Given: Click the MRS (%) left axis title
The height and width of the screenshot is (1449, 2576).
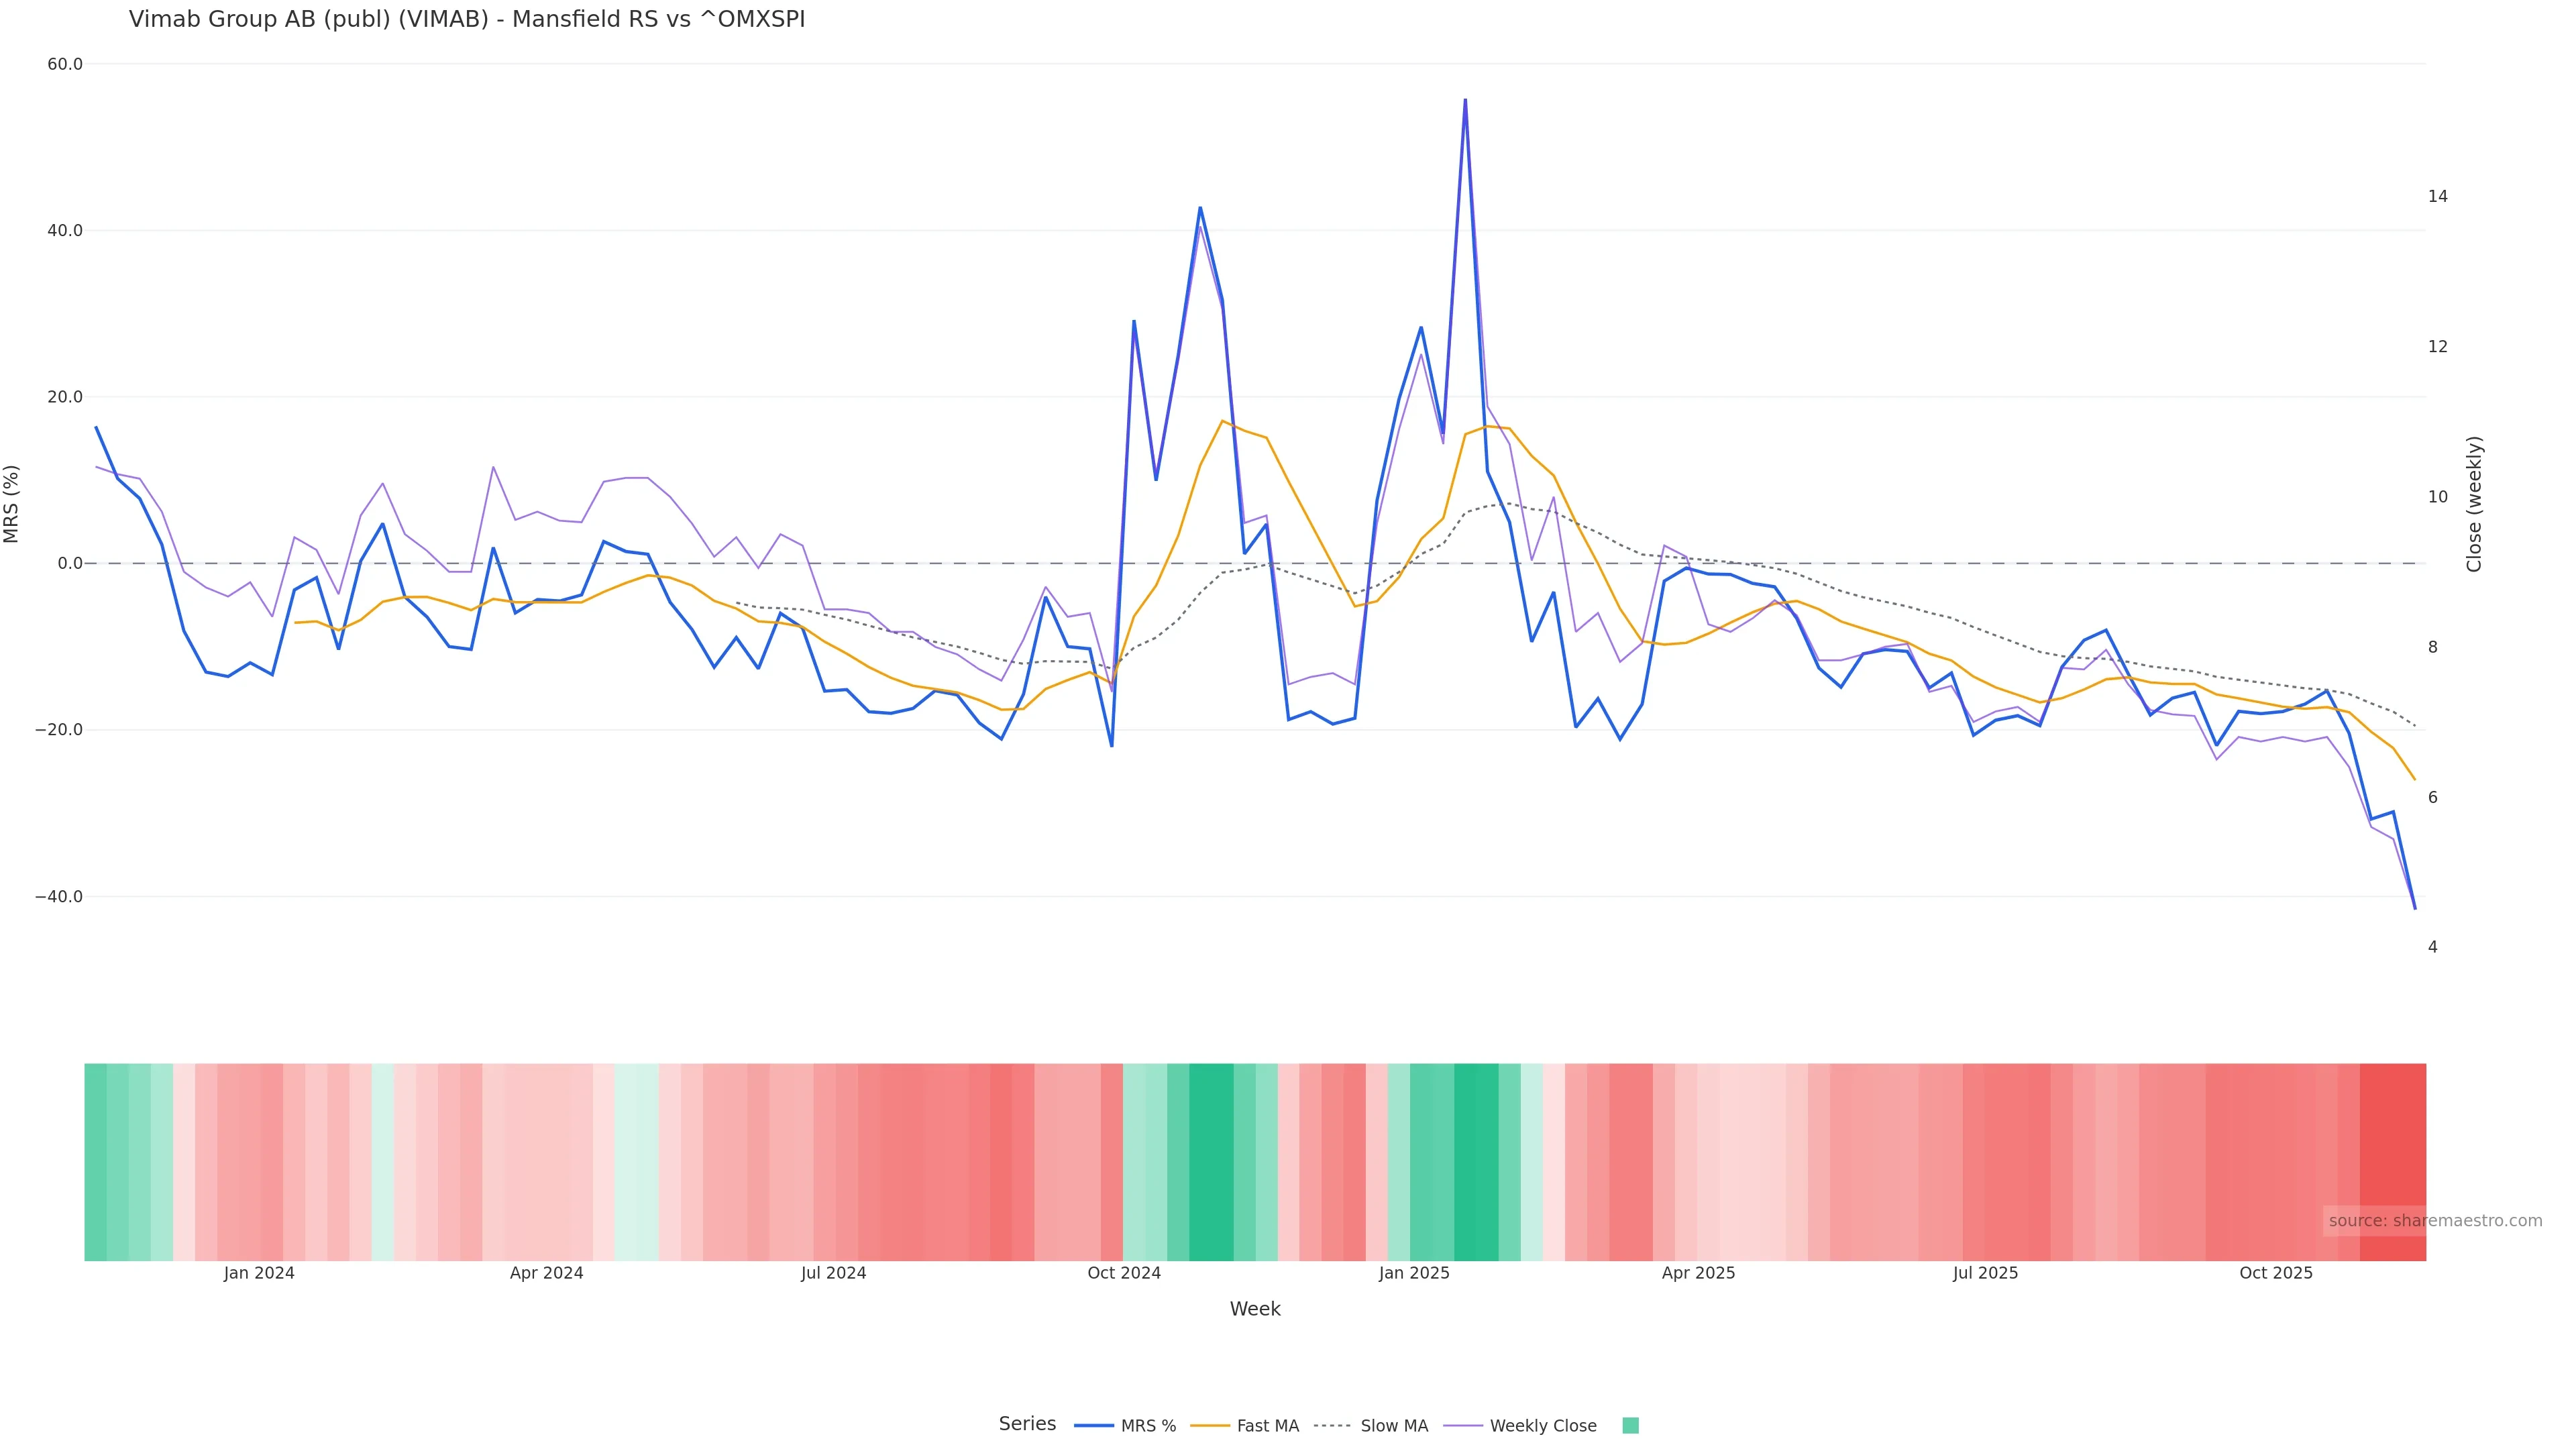Looking at the screenshot, I should coord(12,504).
